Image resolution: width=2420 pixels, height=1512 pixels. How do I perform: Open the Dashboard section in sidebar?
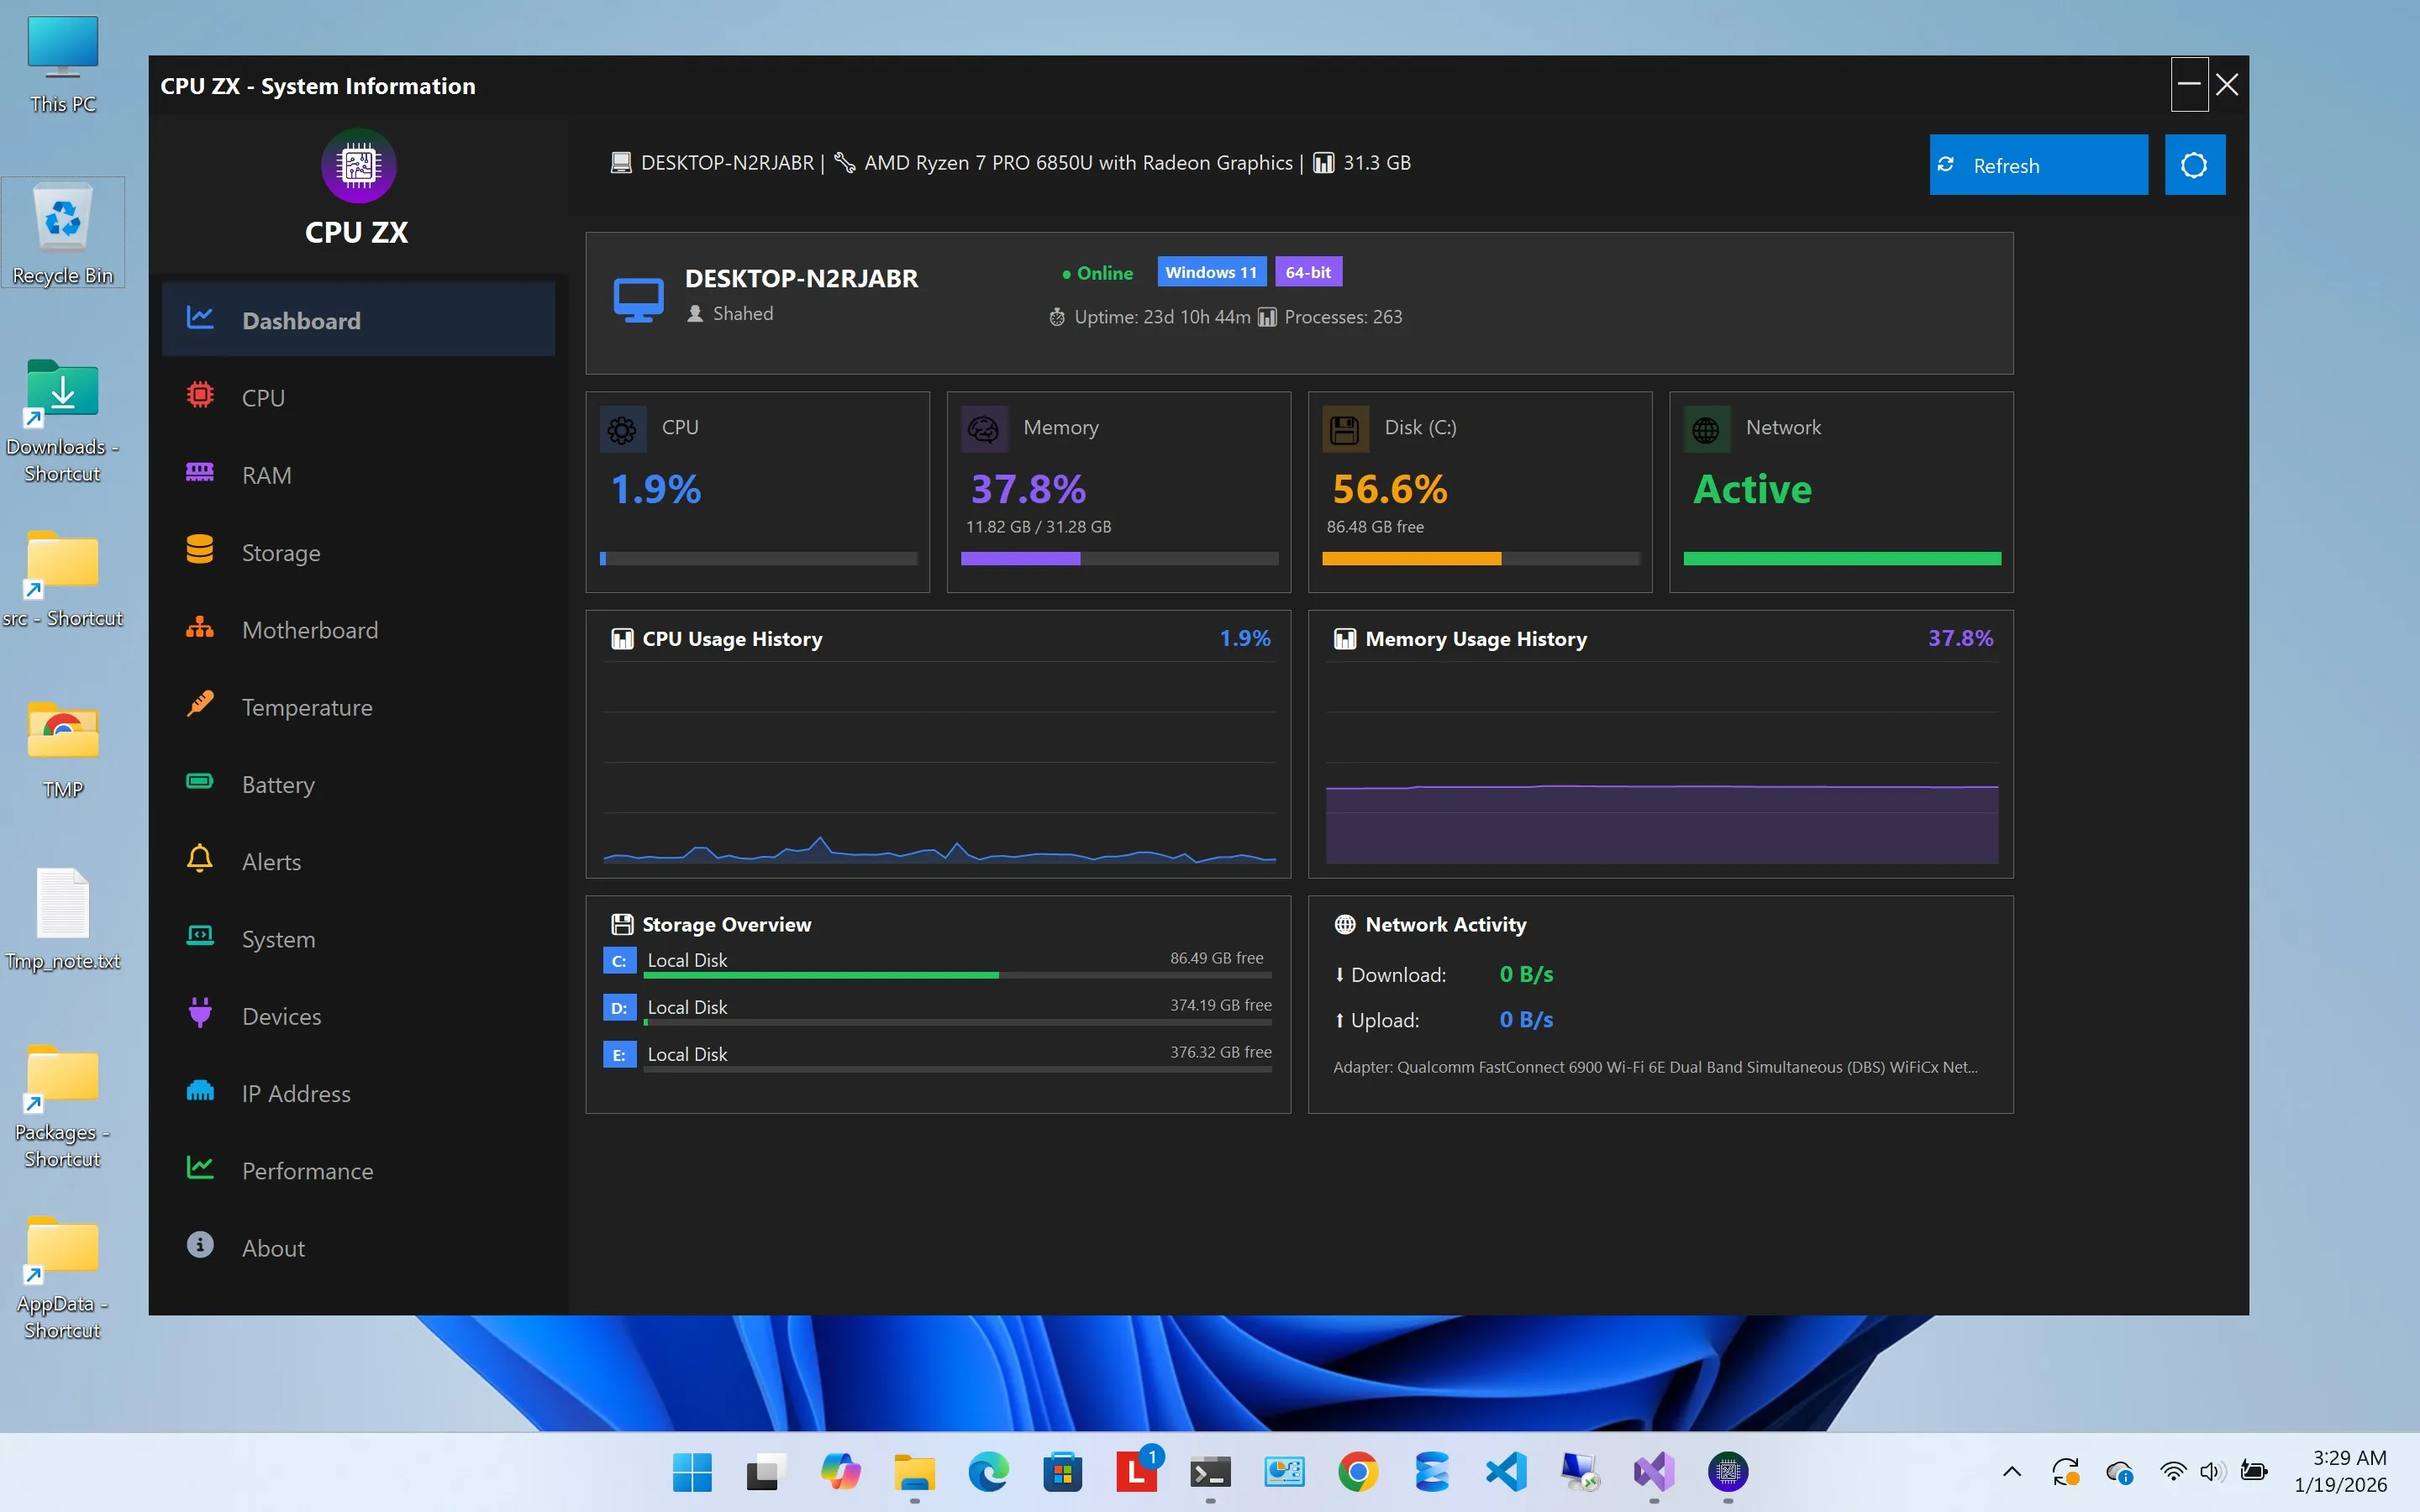pyautogui.click(x=358, y=320)
